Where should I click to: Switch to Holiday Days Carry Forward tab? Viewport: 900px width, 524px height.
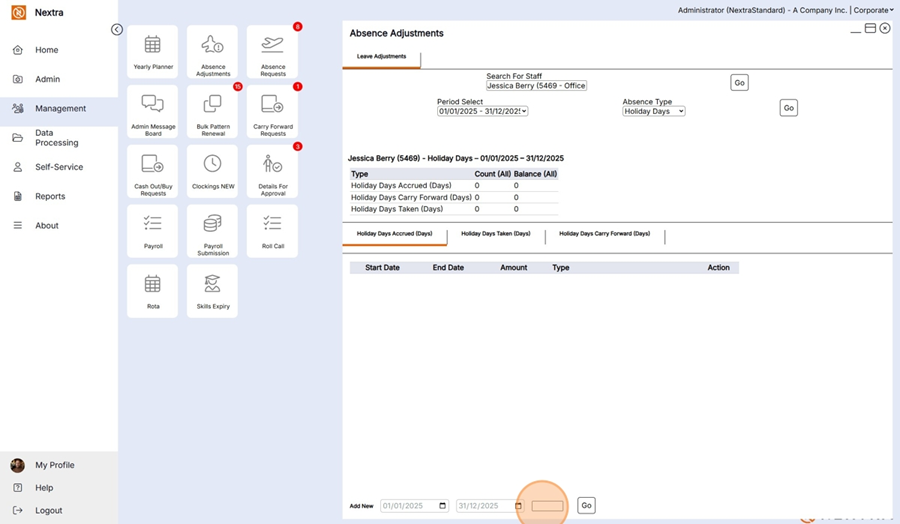coord(604,234)
